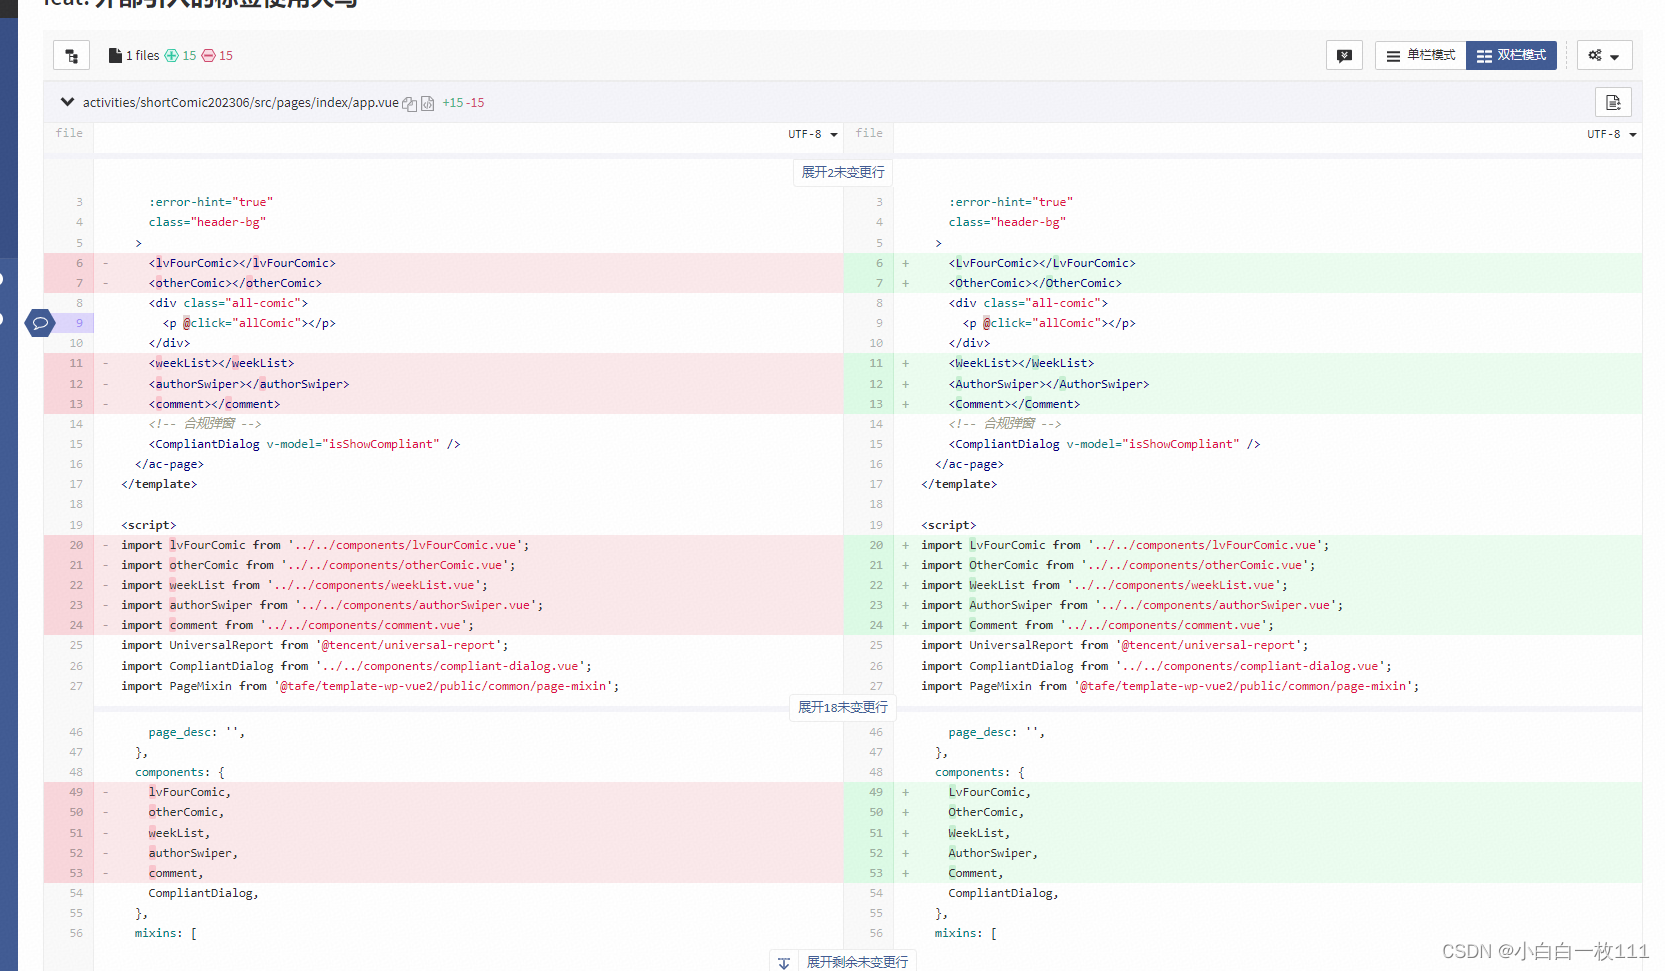This screenshot has height=971, width=1665.
Task: Click left '<div class="all-comic">' line 8
Action: pos(228,303)
